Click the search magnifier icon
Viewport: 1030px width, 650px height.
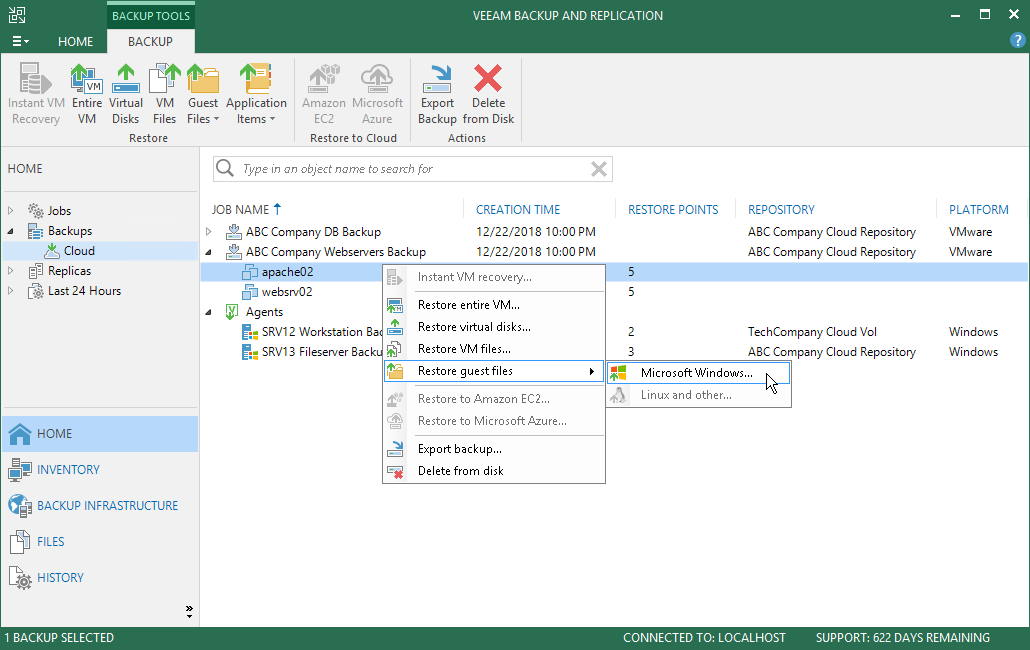tap(225, 169)
